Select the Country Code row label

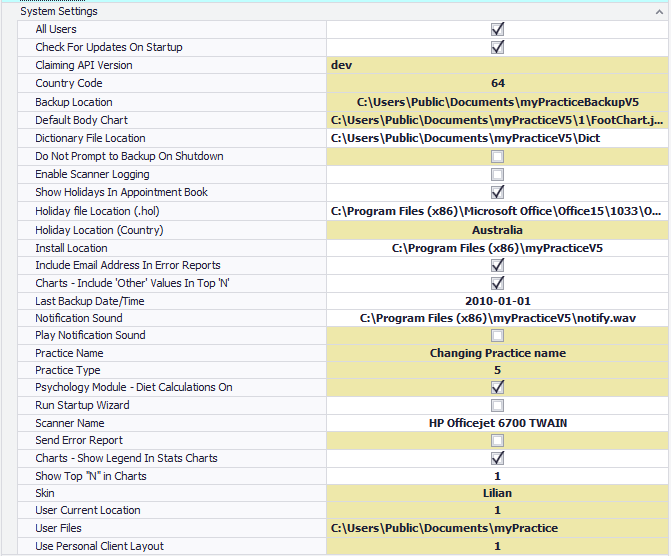point(68,83)
